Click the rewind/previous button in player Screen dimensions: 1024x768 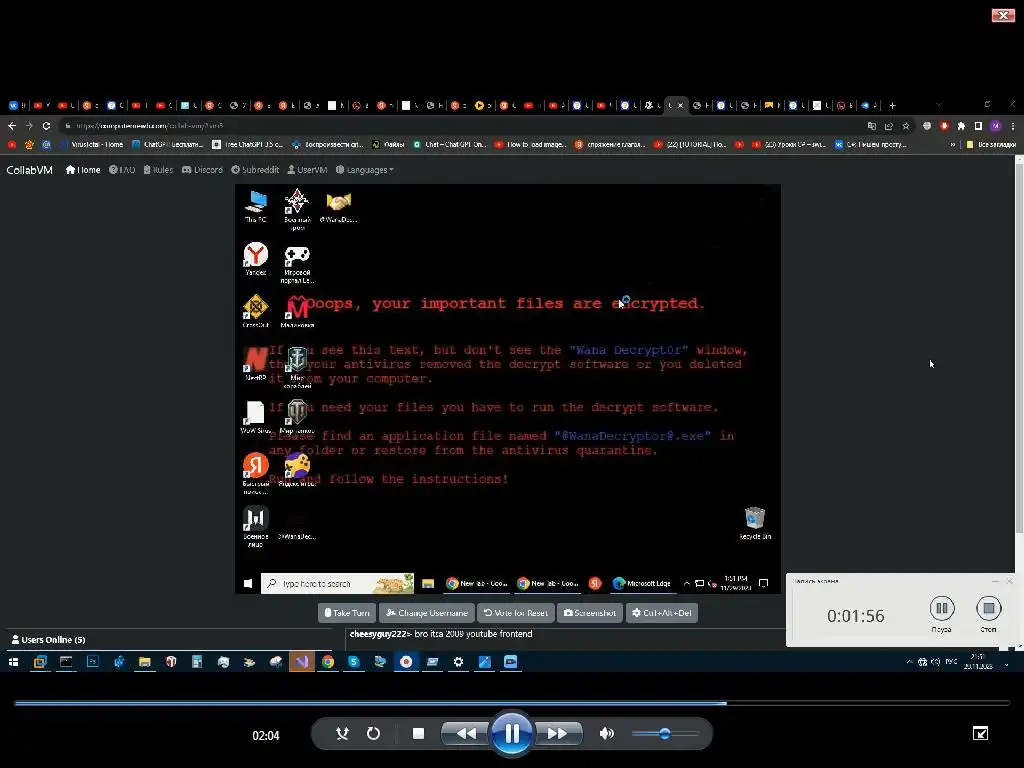point(466,733)
